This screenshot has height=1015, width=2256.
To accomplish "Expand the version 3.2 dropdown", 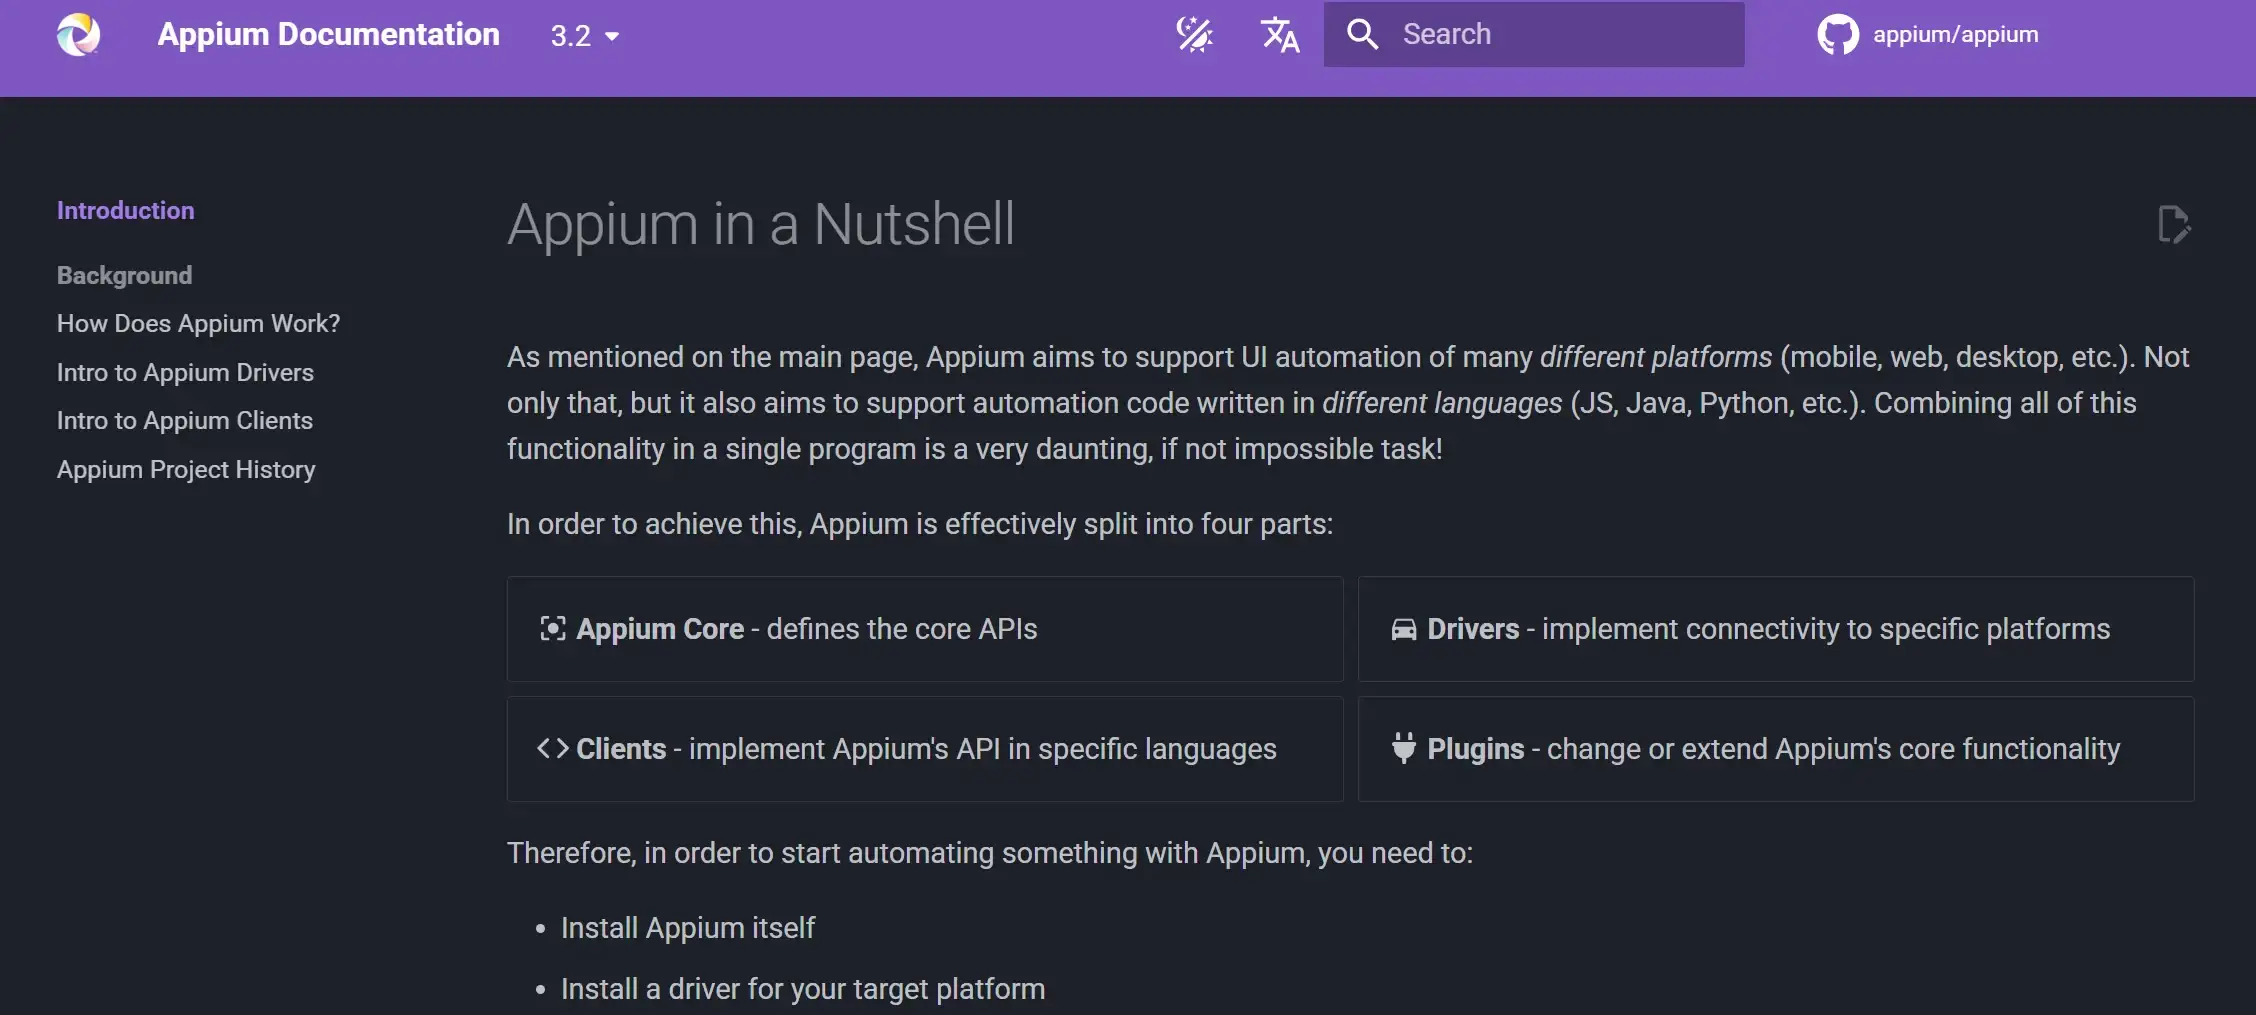I will click(x=586, y=34).
